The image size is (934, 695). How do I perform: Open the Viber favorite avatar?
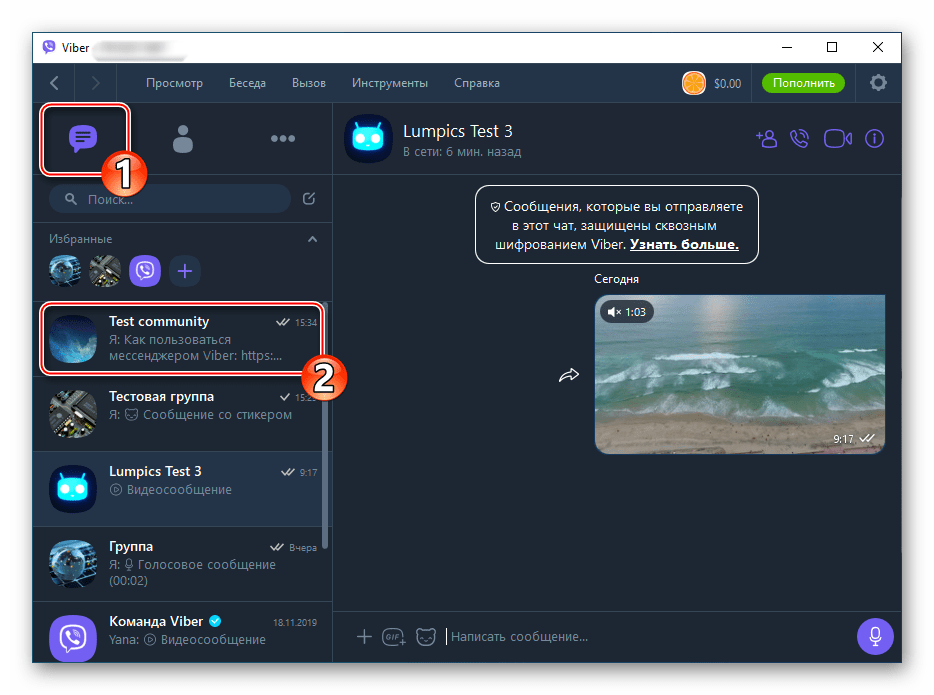point(145,271)
